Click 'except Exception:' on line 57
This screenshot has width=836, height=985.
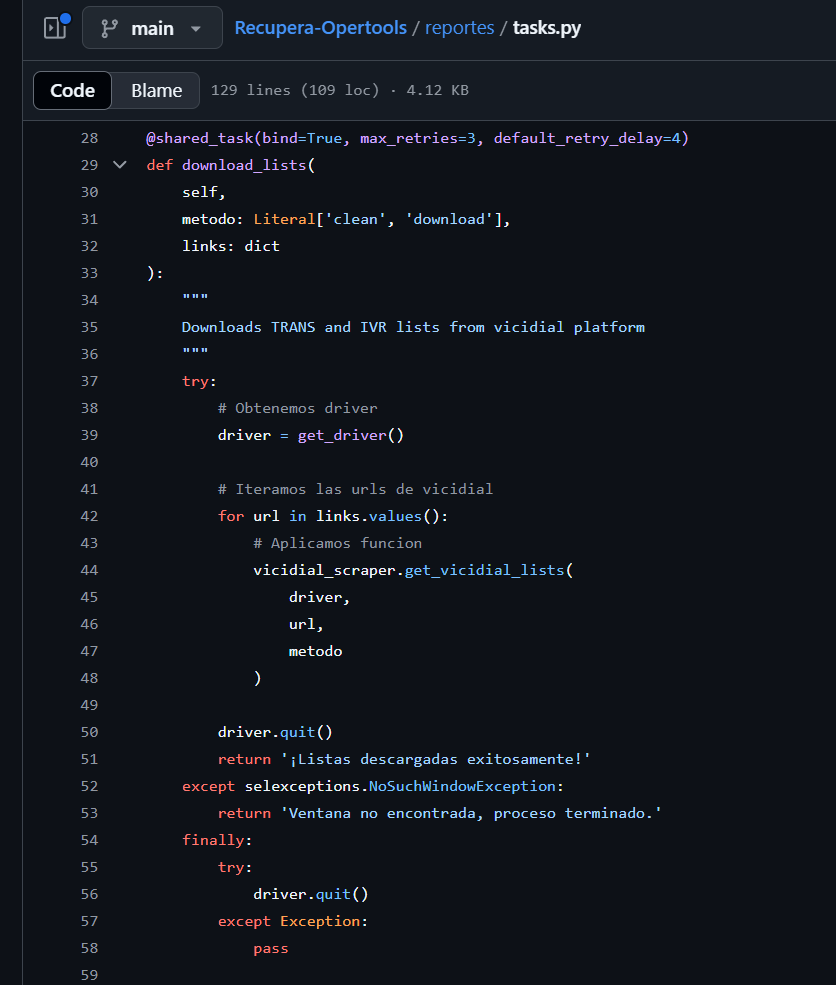point(293,922)
